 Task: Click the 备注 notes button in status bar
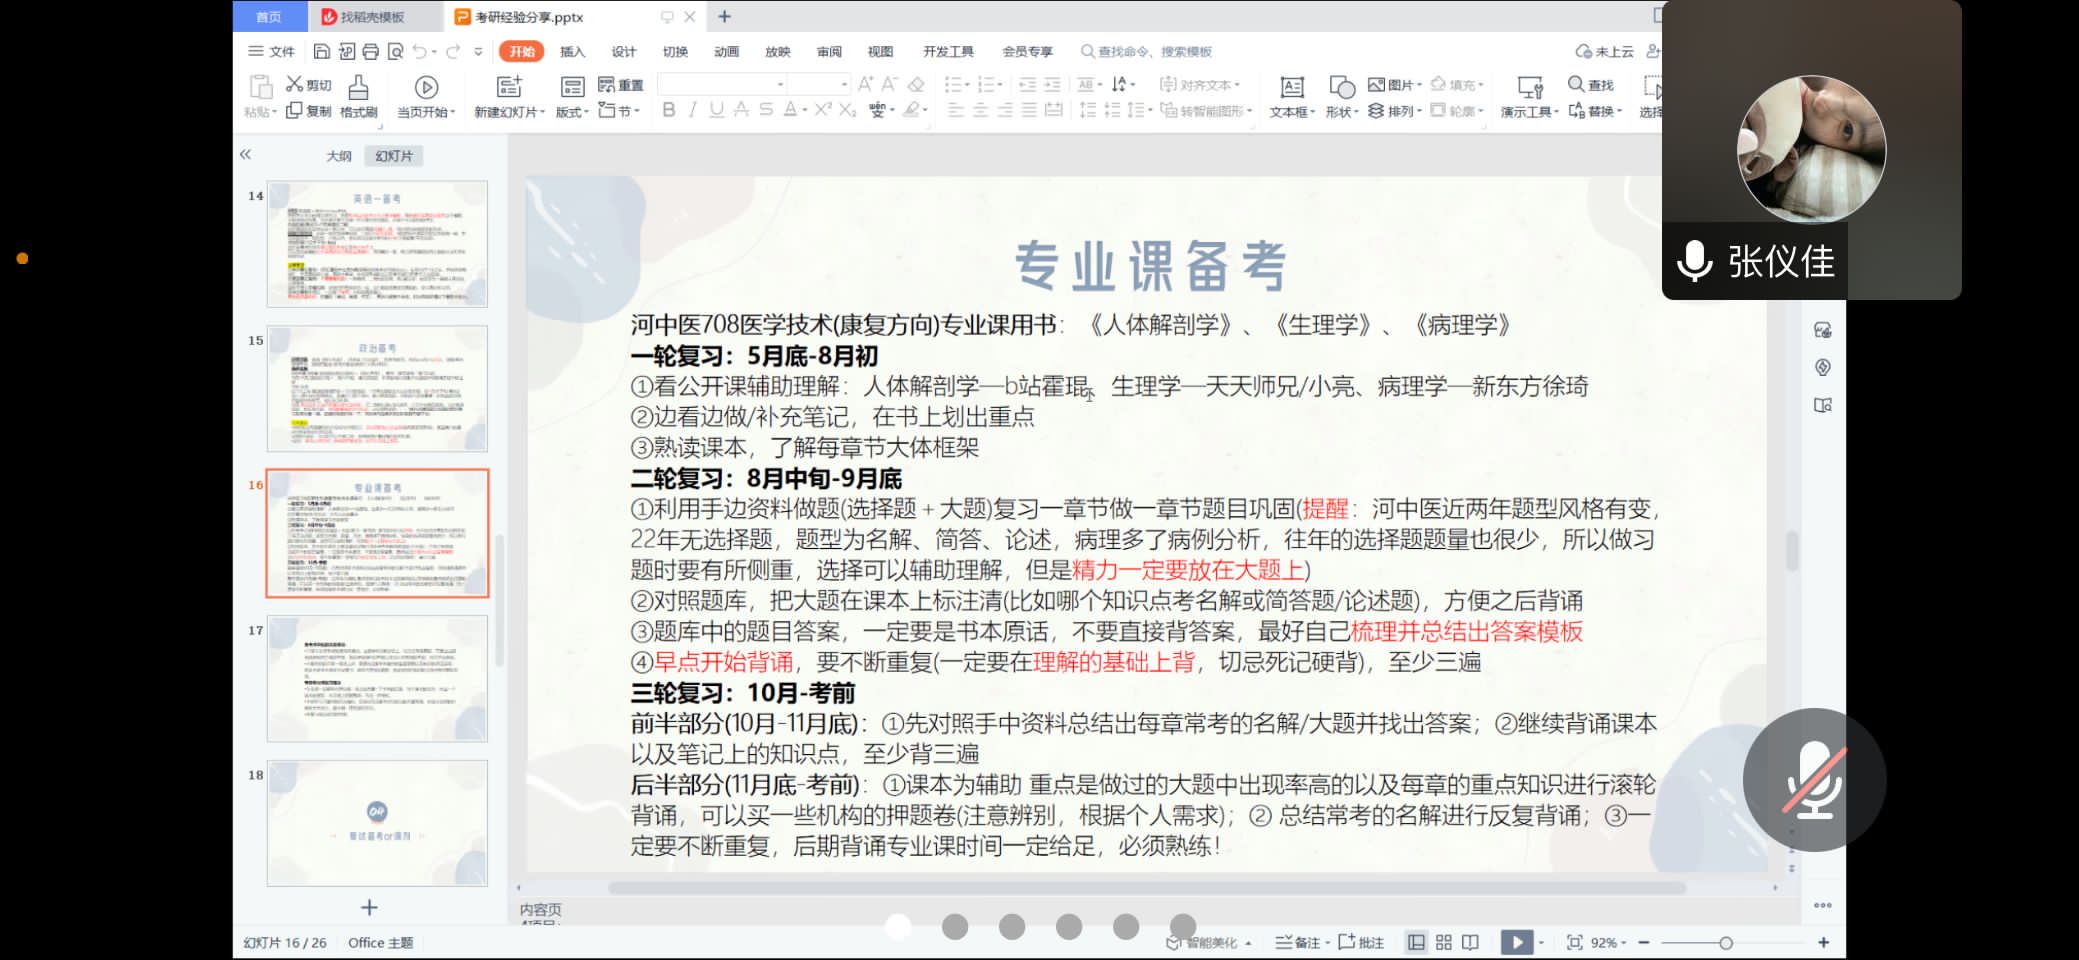pos(1299,942)
